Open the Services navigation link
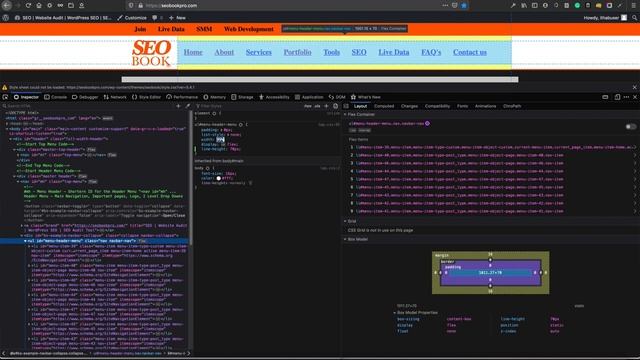 click(259, 52)
